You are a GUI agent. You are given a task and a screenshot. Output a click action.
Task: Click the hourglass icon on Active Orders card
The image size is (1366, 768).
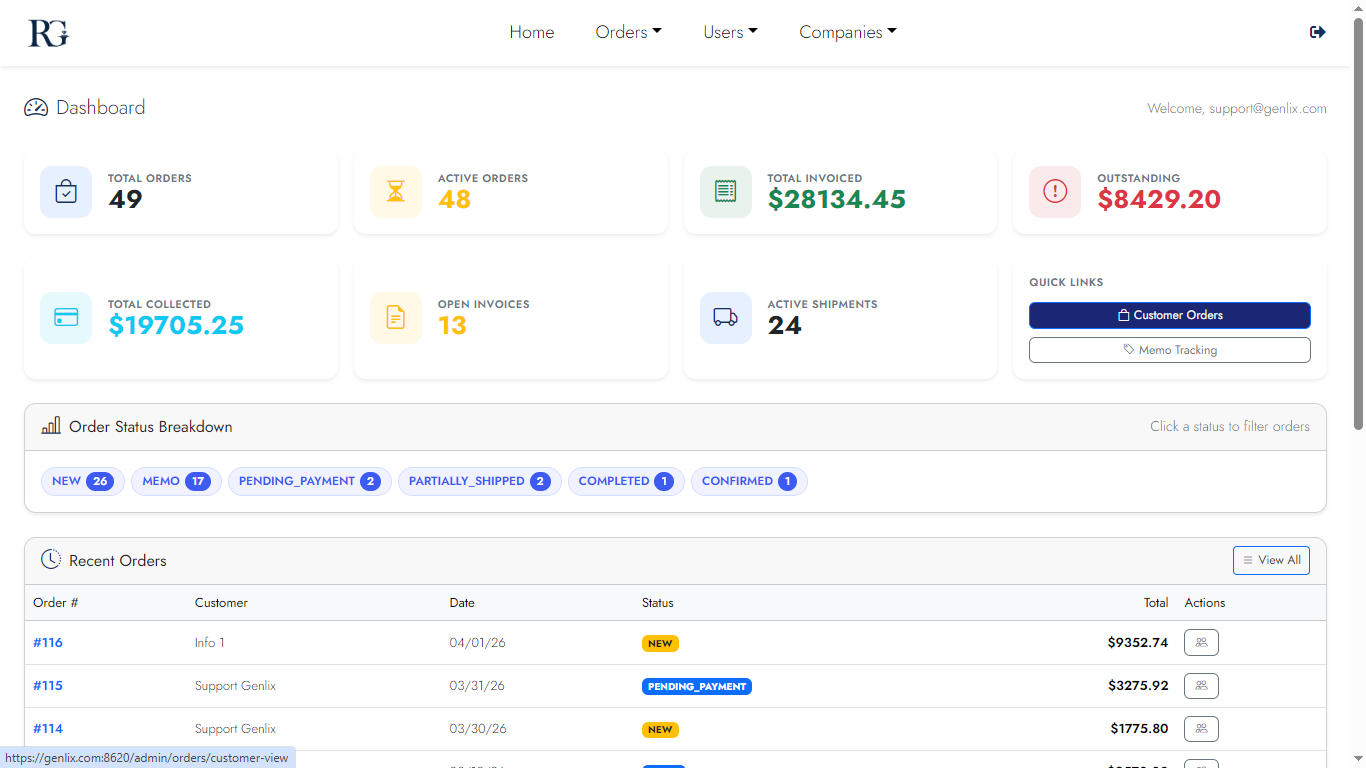pyautogui.click(x=396, y=191)
